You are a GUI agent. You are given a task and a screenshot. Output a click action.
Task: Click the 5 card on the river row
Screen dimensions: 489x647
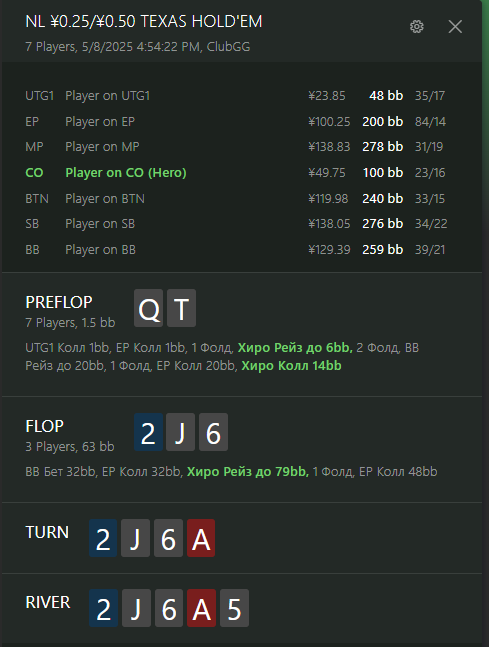pyautogui.click(x=234, y=608)
